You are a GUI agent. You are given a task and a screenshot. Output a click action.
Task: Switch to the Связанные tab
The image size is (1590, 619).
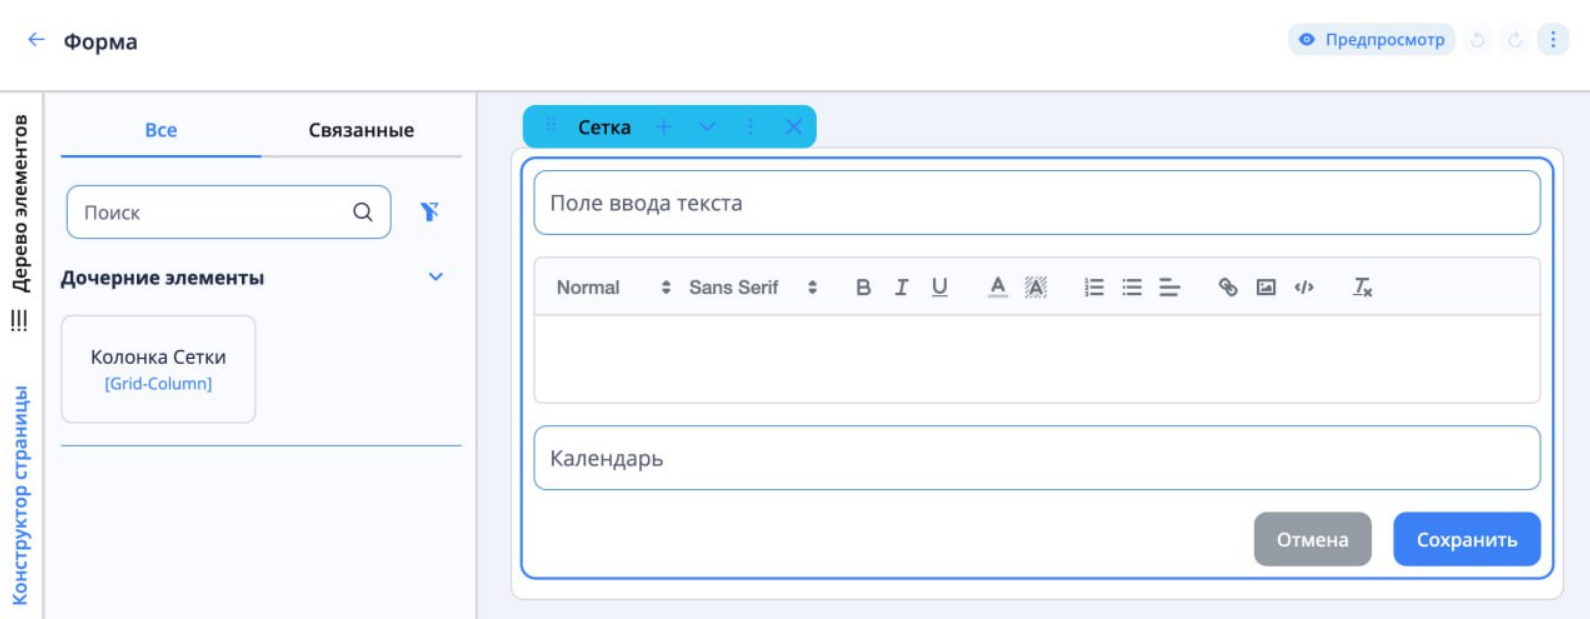[x=361, y=130]
